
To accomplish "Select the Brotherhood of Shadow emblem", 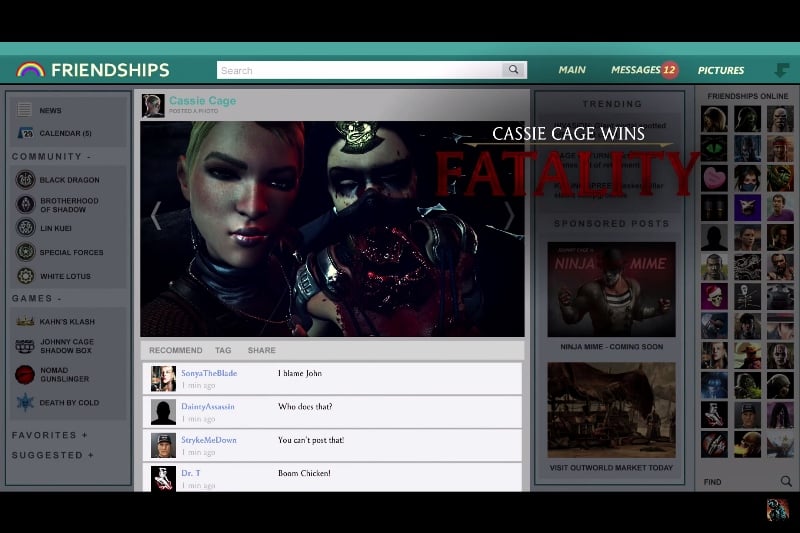I will [25, 205].
